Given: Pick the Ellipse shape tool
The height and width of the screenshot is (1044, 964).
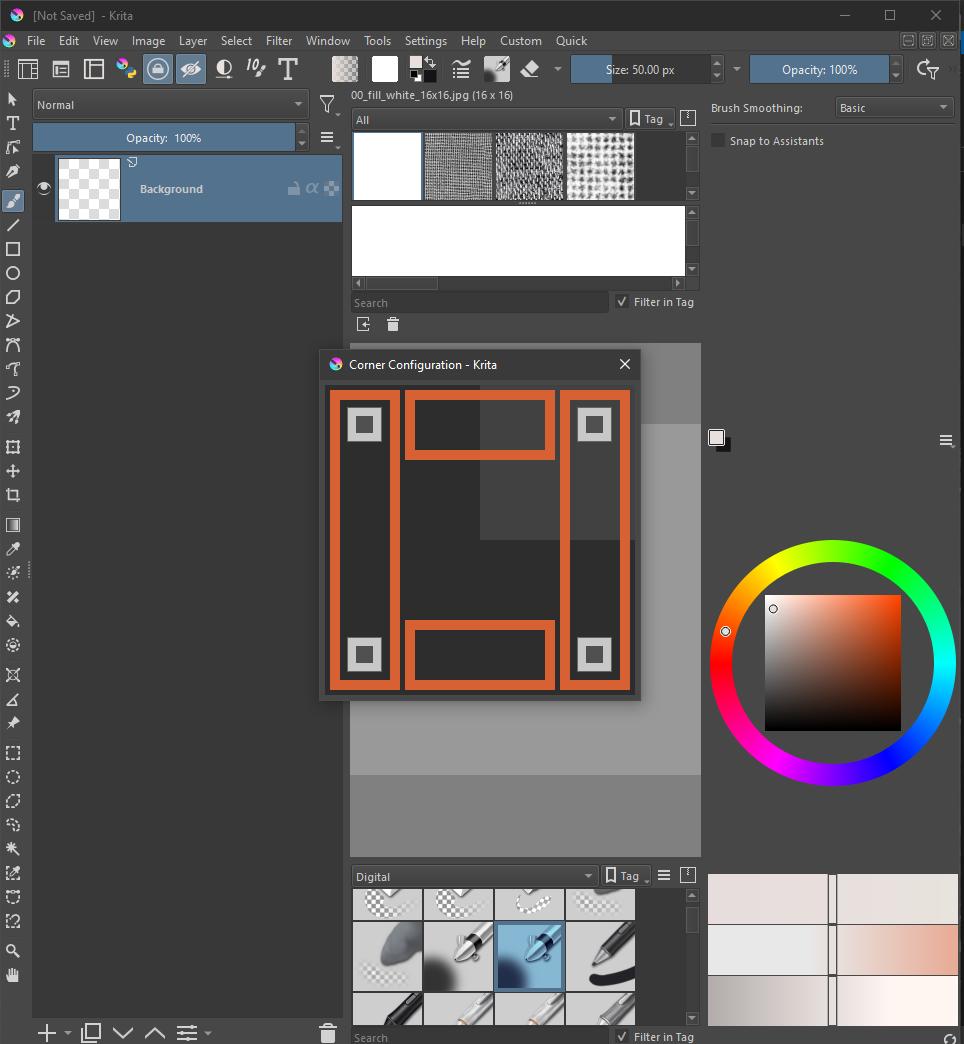Looking at the screenshot, I should click(x=13, y=273).
